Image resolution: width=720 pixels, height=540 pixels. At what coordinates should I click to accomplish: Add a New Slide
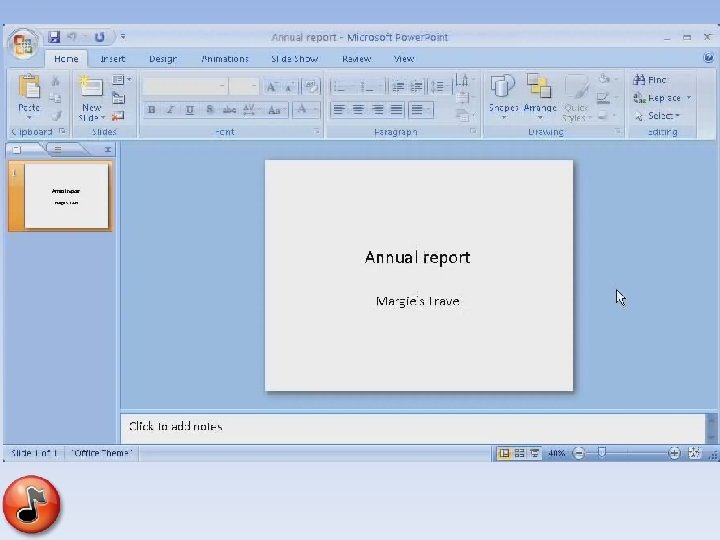91,99
